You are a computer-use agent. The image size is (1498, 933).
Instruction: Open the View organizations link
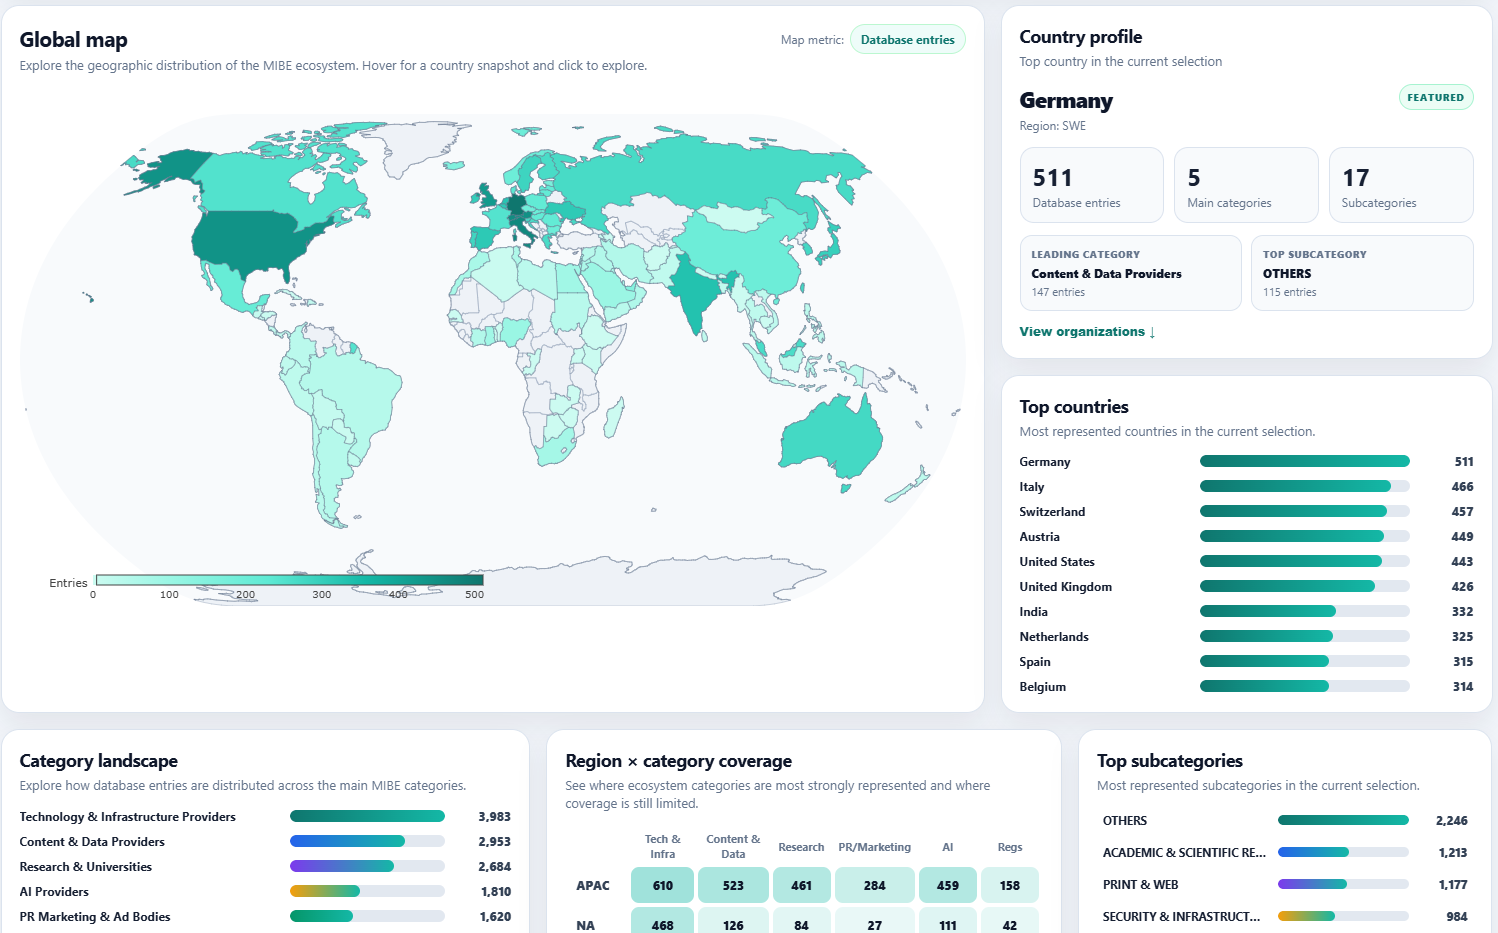[1087, 332]
